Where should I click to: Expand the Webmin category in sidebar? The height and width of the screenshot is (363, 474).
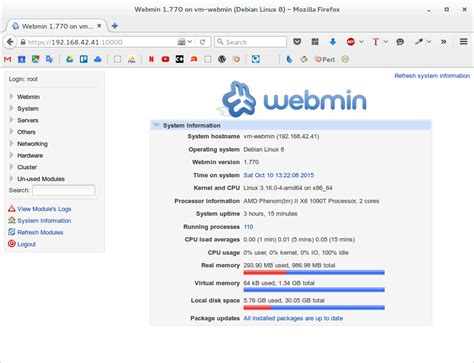[x=11, y=96]
